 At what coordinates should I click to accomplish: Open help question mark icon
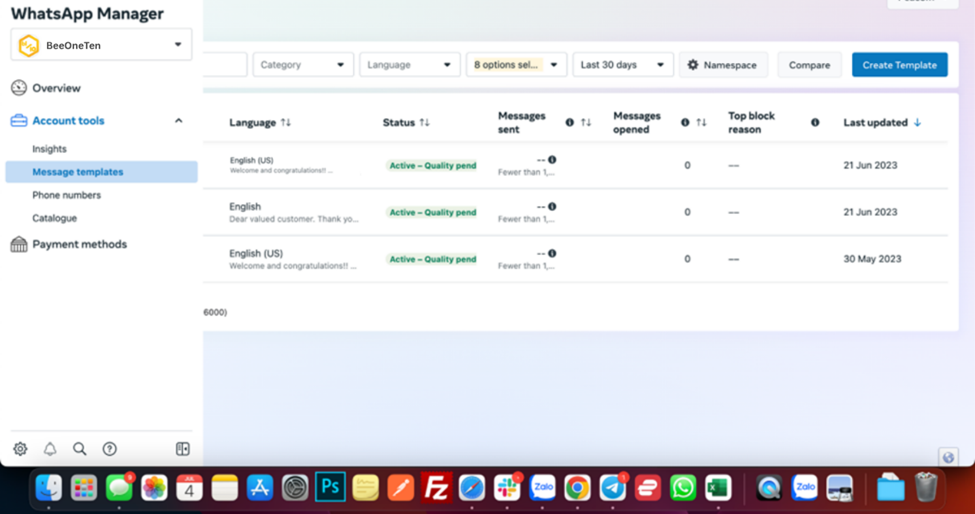110,449
